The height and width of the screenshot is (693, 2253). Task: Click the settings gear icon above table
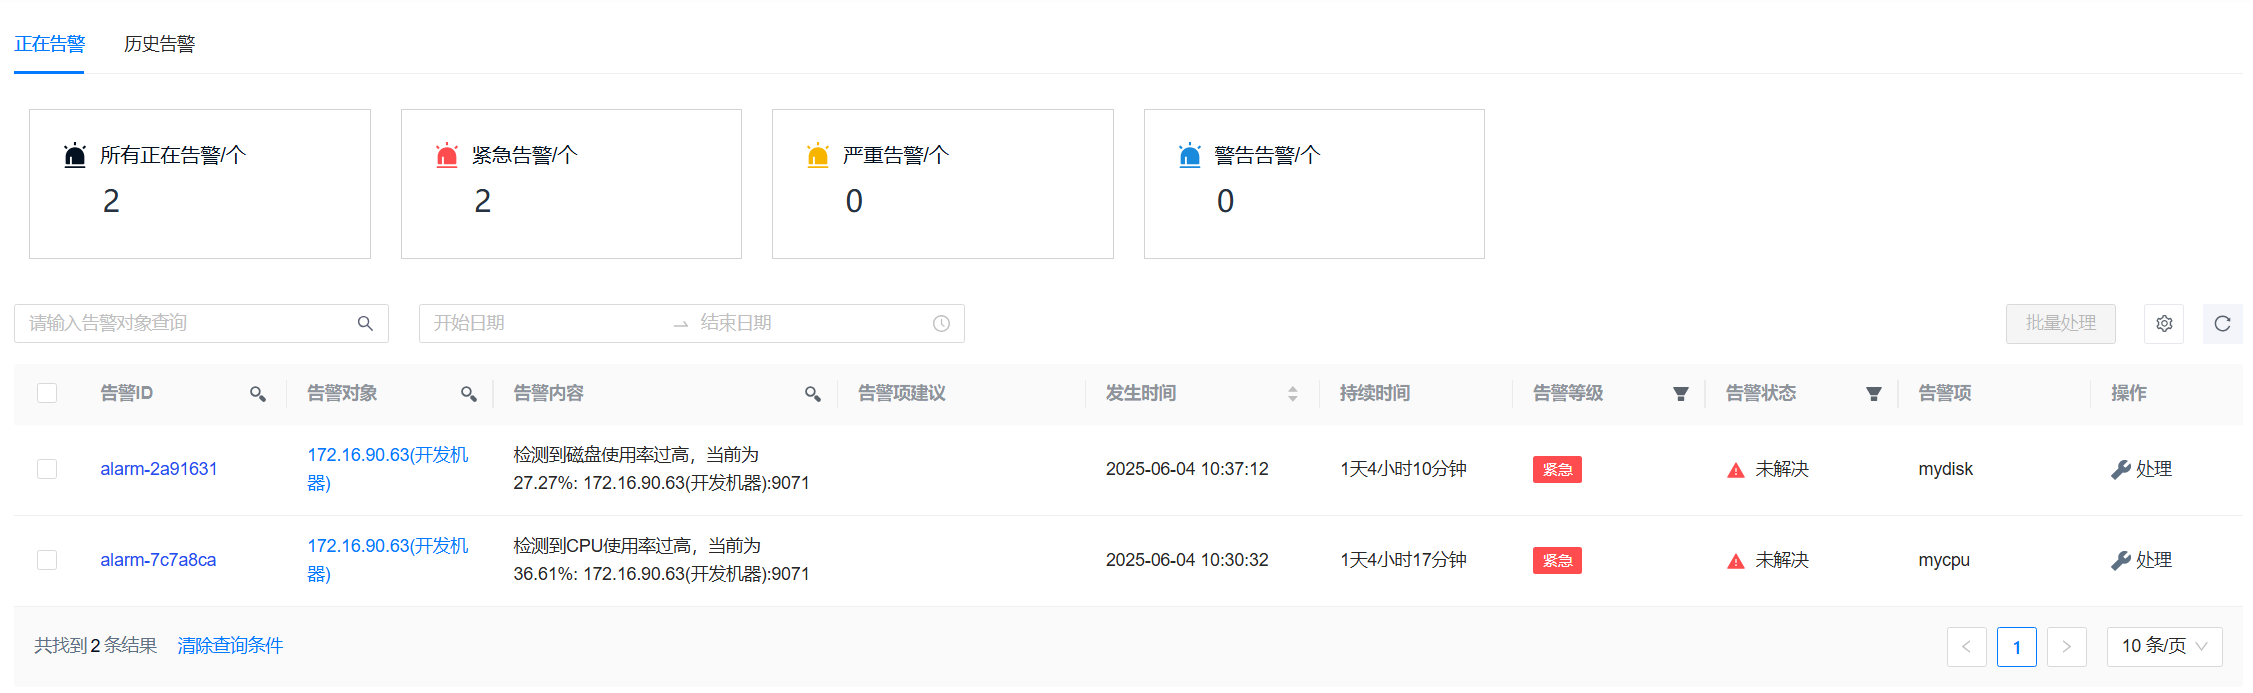(x=2163, y=324)
